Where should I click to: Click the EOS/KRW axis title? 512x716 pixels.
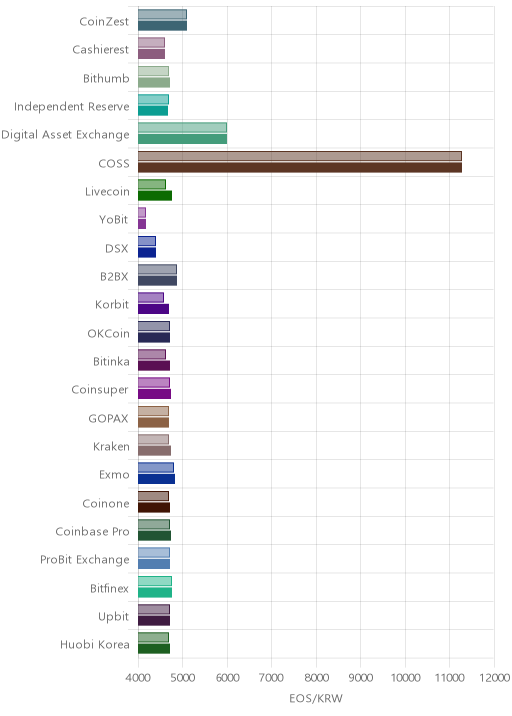pos(316,698)
